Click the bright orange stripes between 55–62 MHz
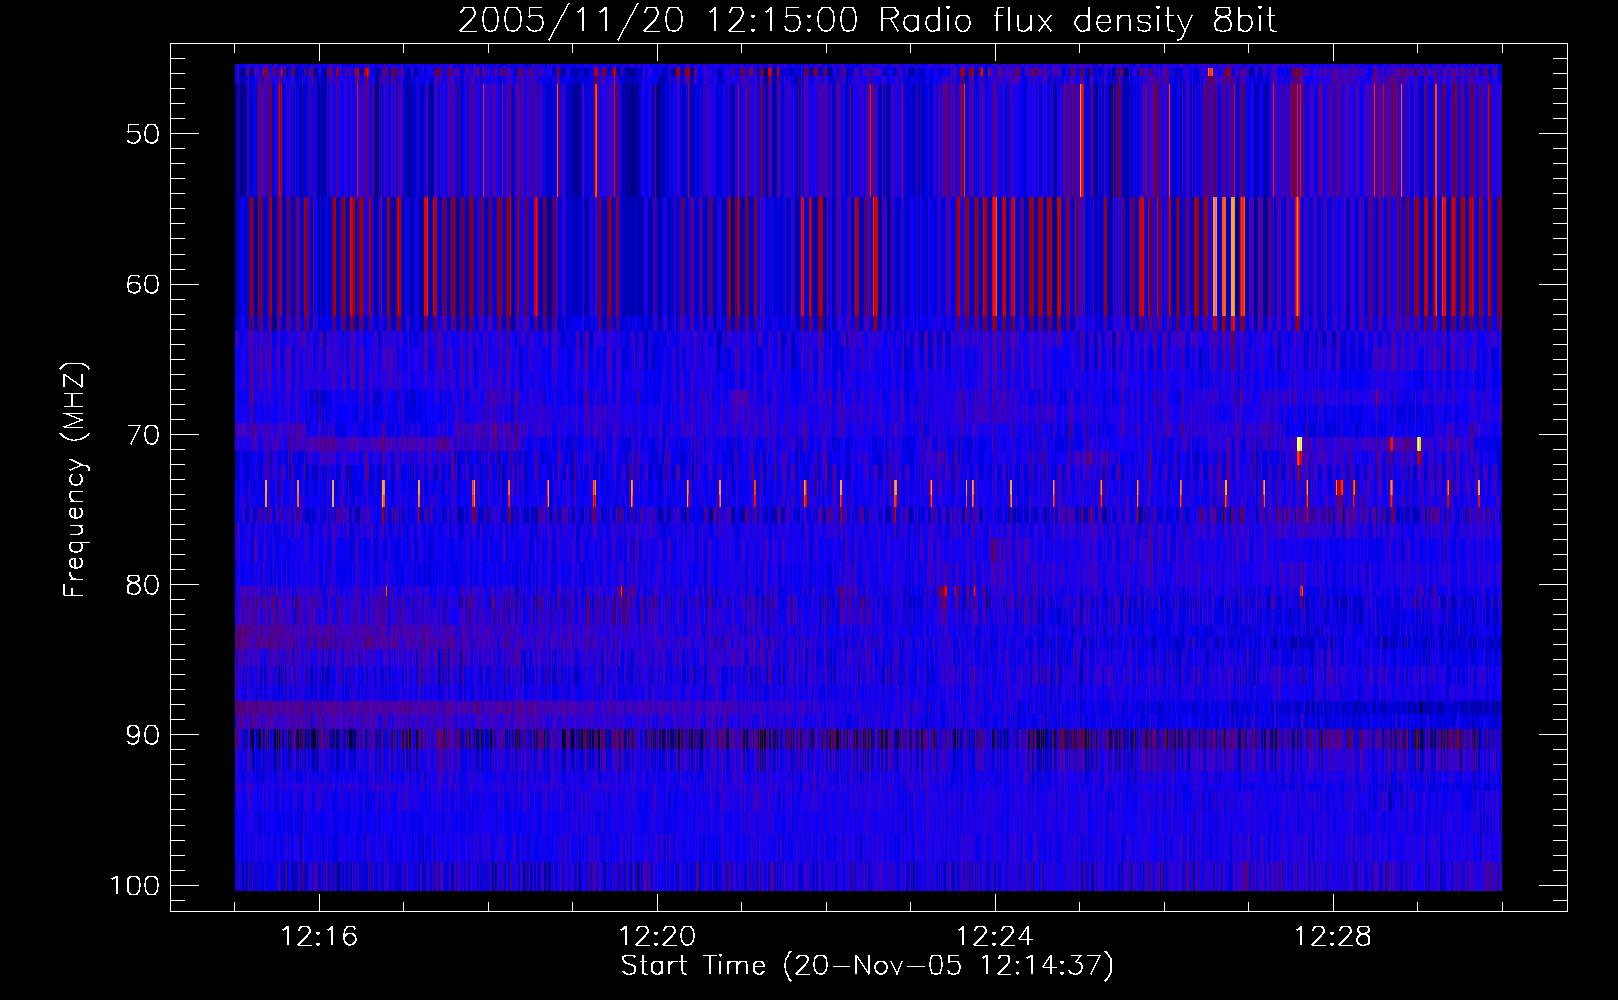 [x=1228, y=256]
